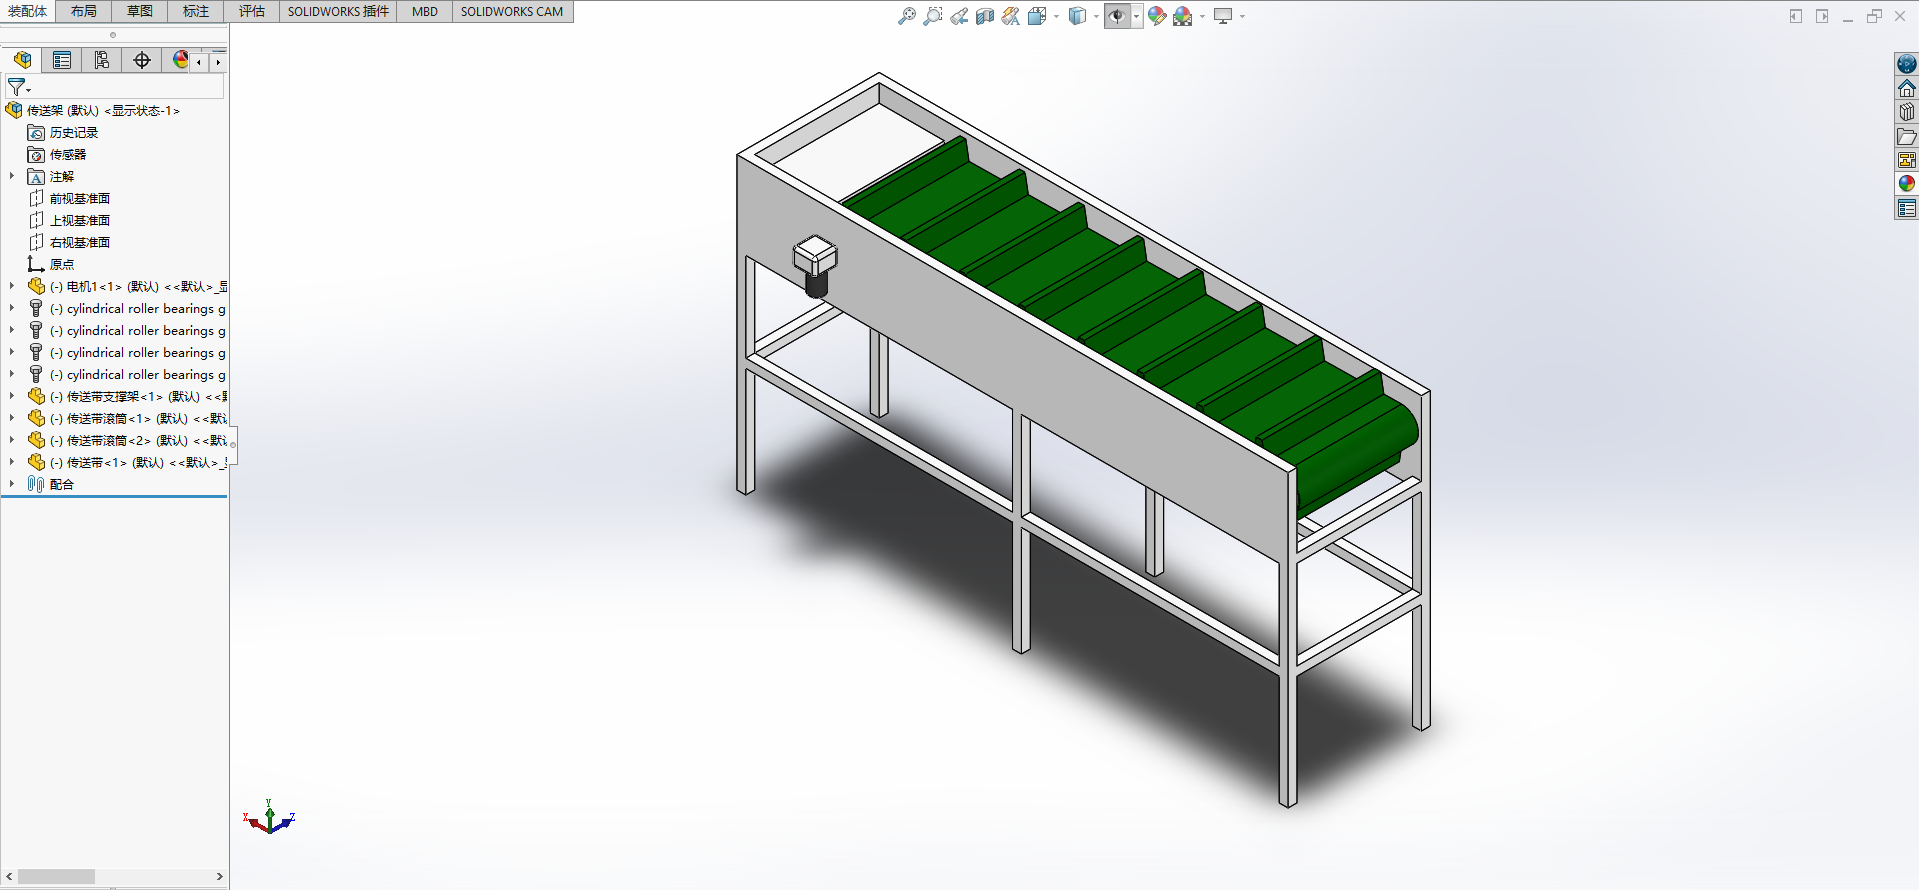Select the 前视基准面 plane

point(69,199)
